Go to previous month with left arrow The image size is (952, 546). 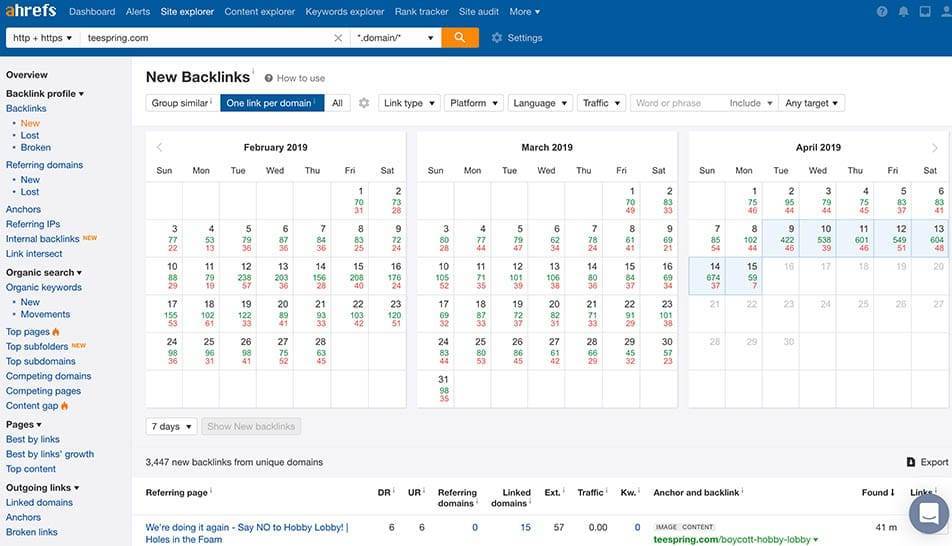click(x=160, y=148)
